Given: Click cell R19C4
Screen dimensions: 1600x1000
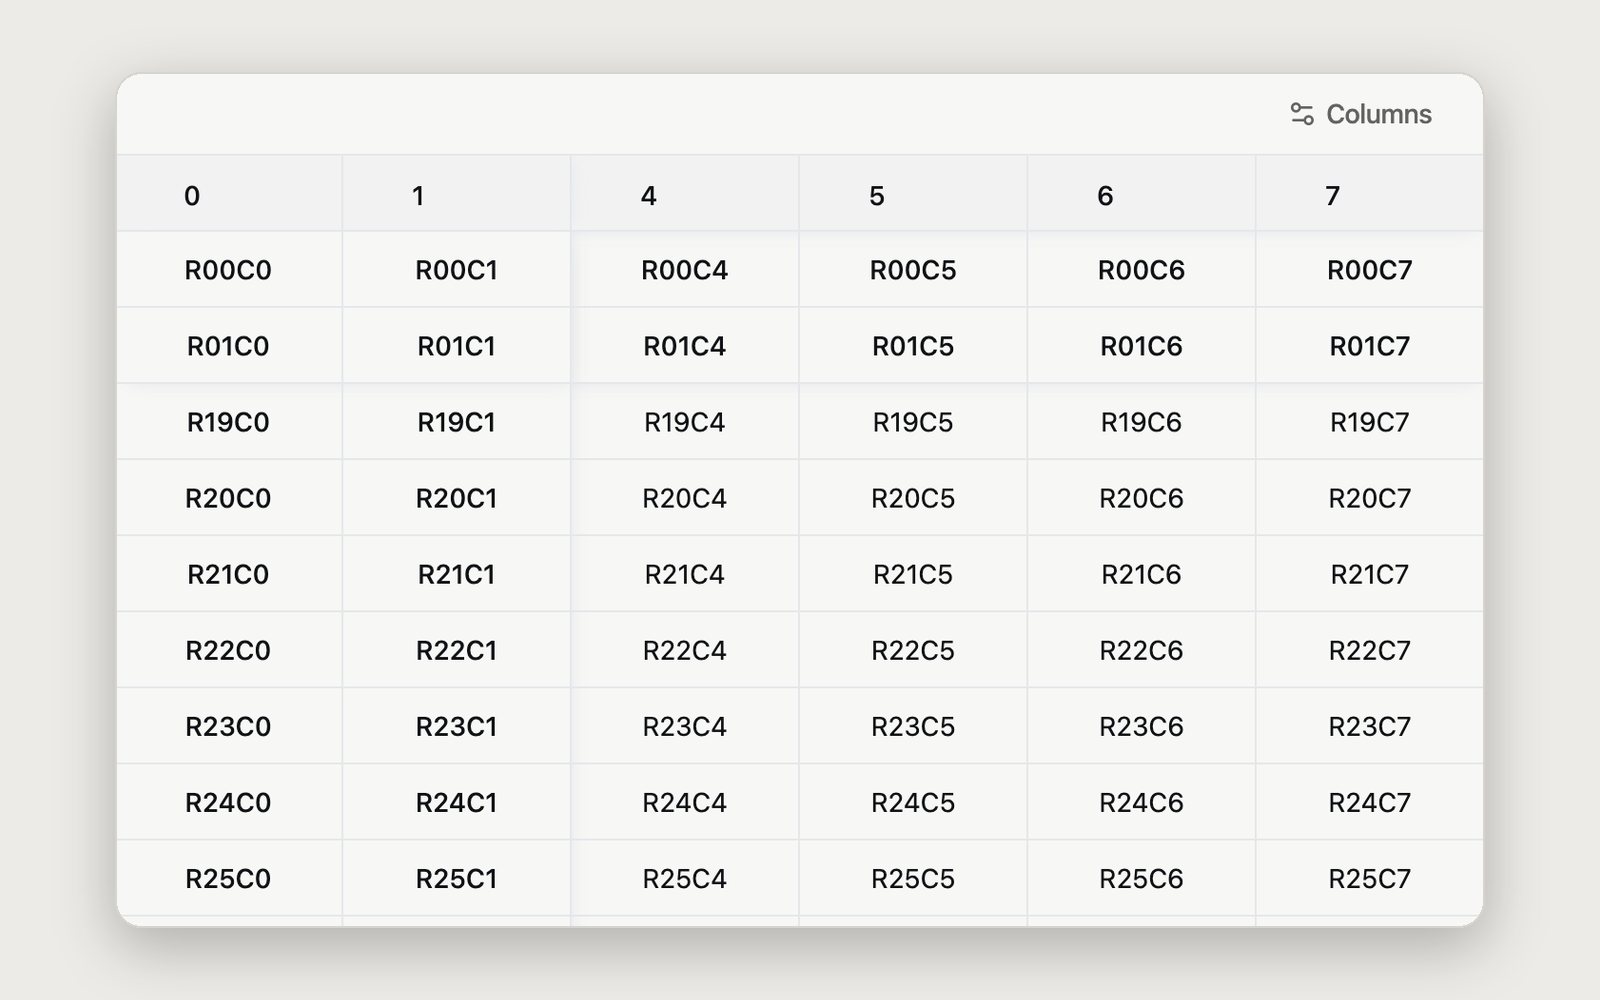Looking at the screenshot, I should pyautogui.click(x=685, y=422).
